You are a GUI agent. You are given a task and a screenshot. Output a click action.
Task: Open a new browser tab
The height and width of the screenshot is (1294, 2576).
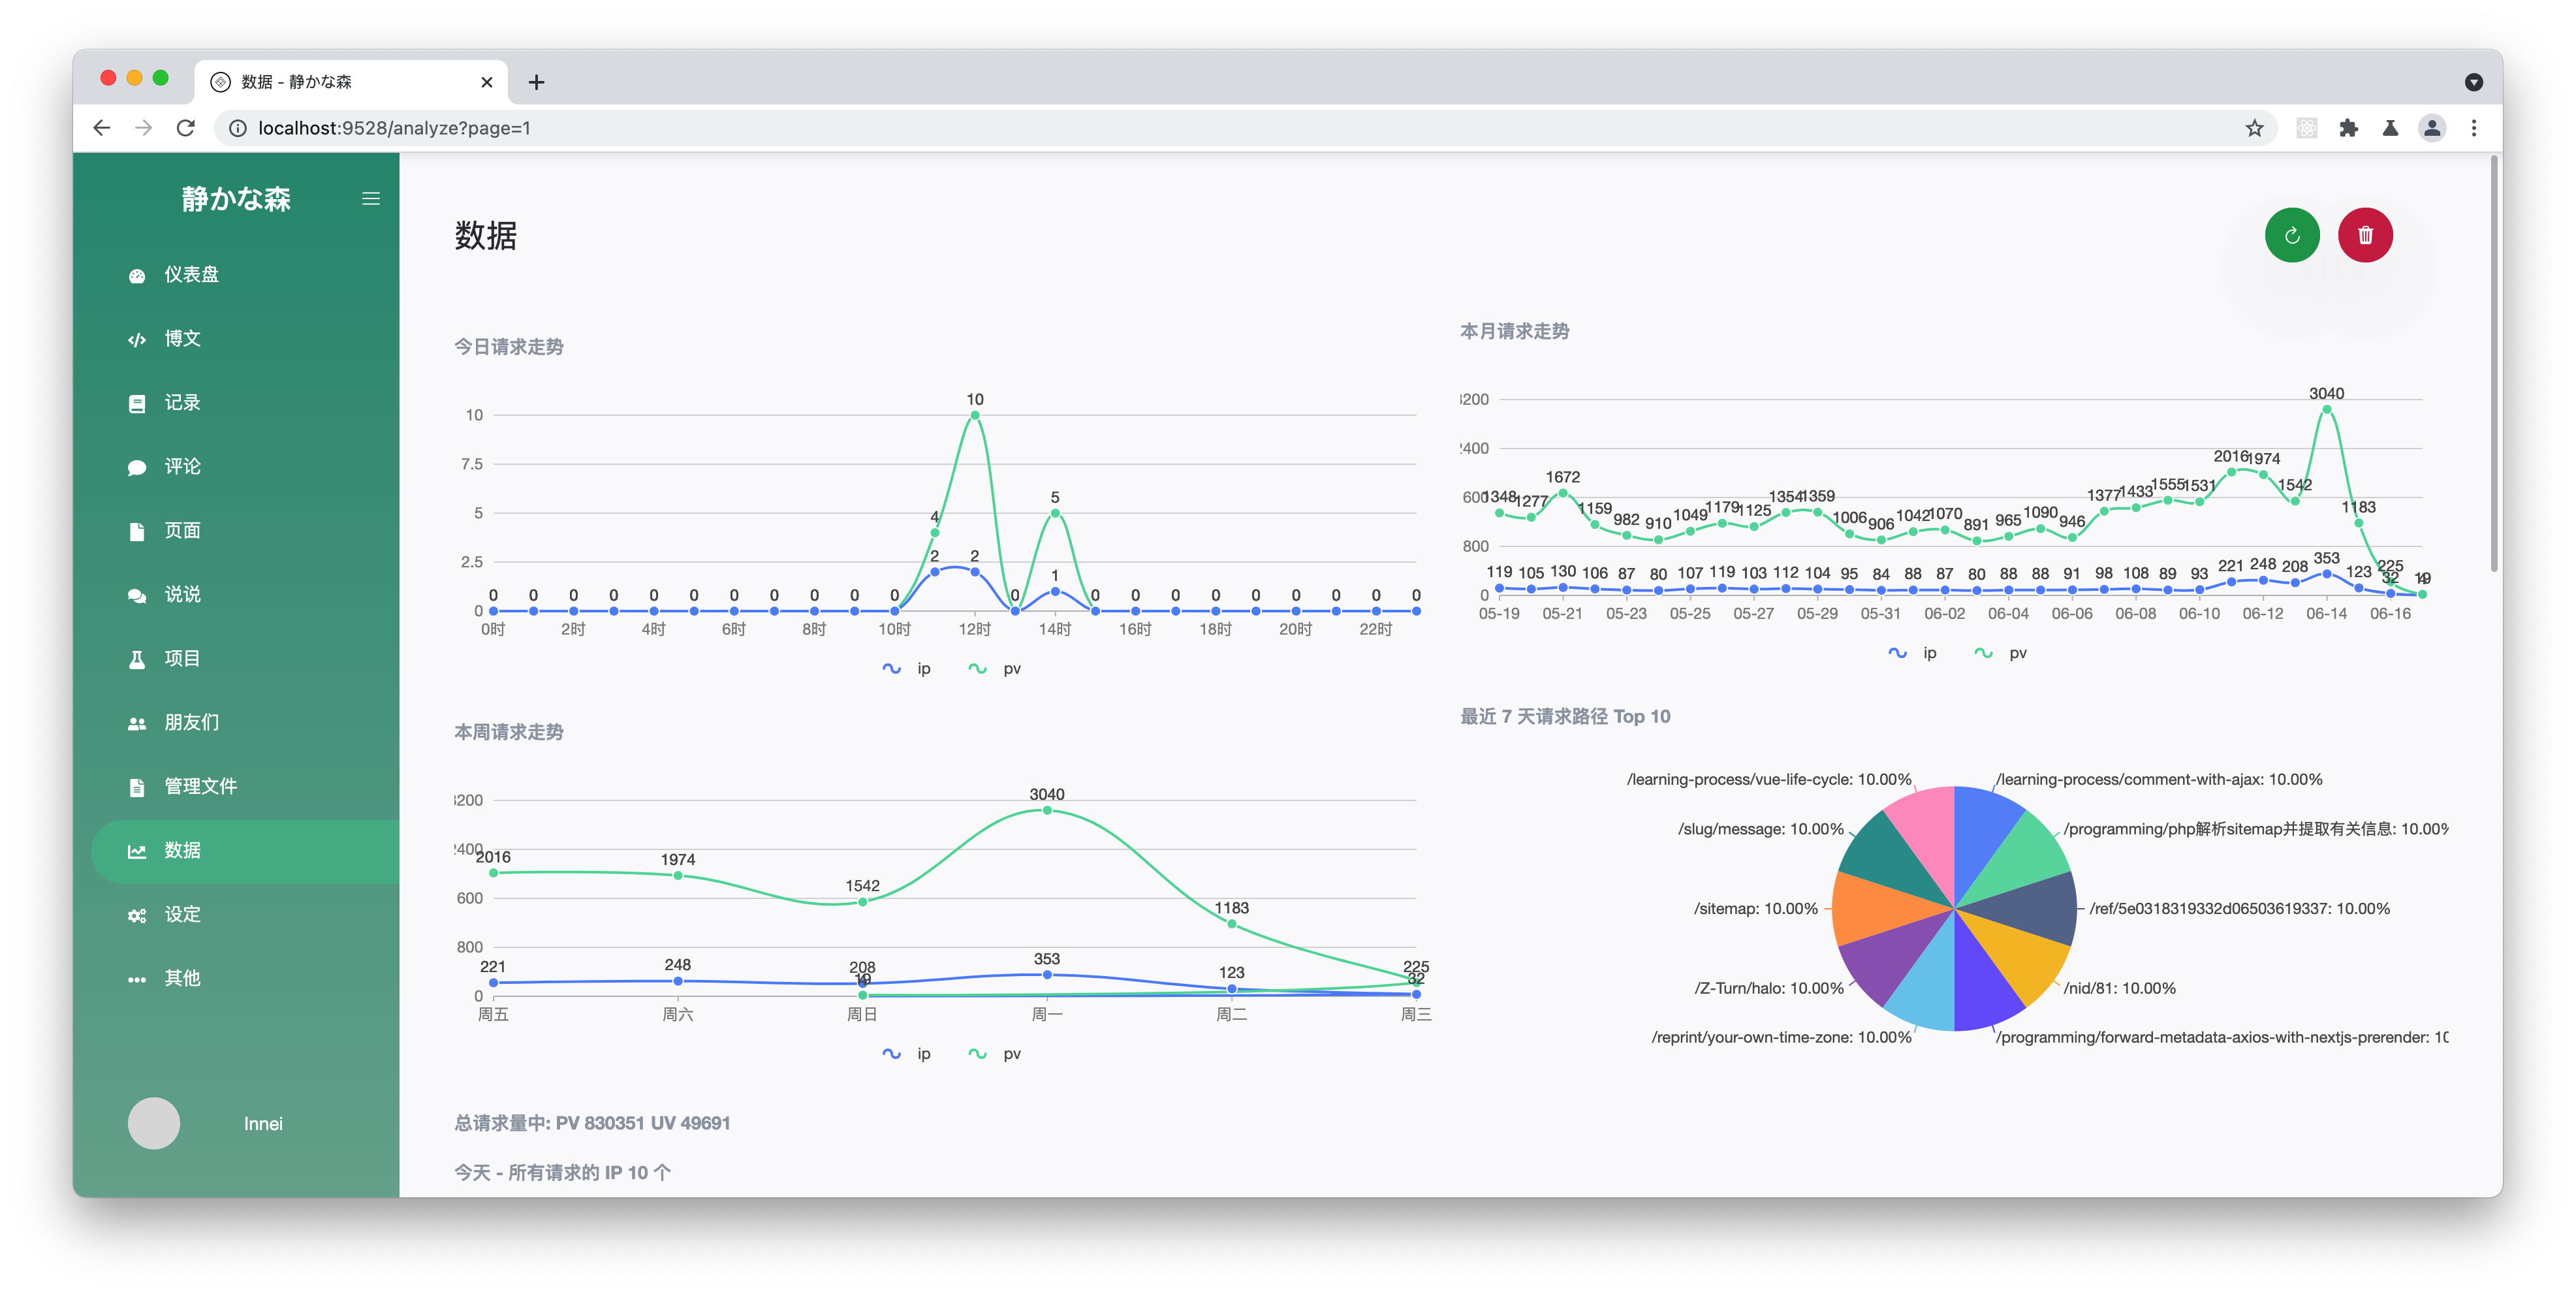coord(536,82)
